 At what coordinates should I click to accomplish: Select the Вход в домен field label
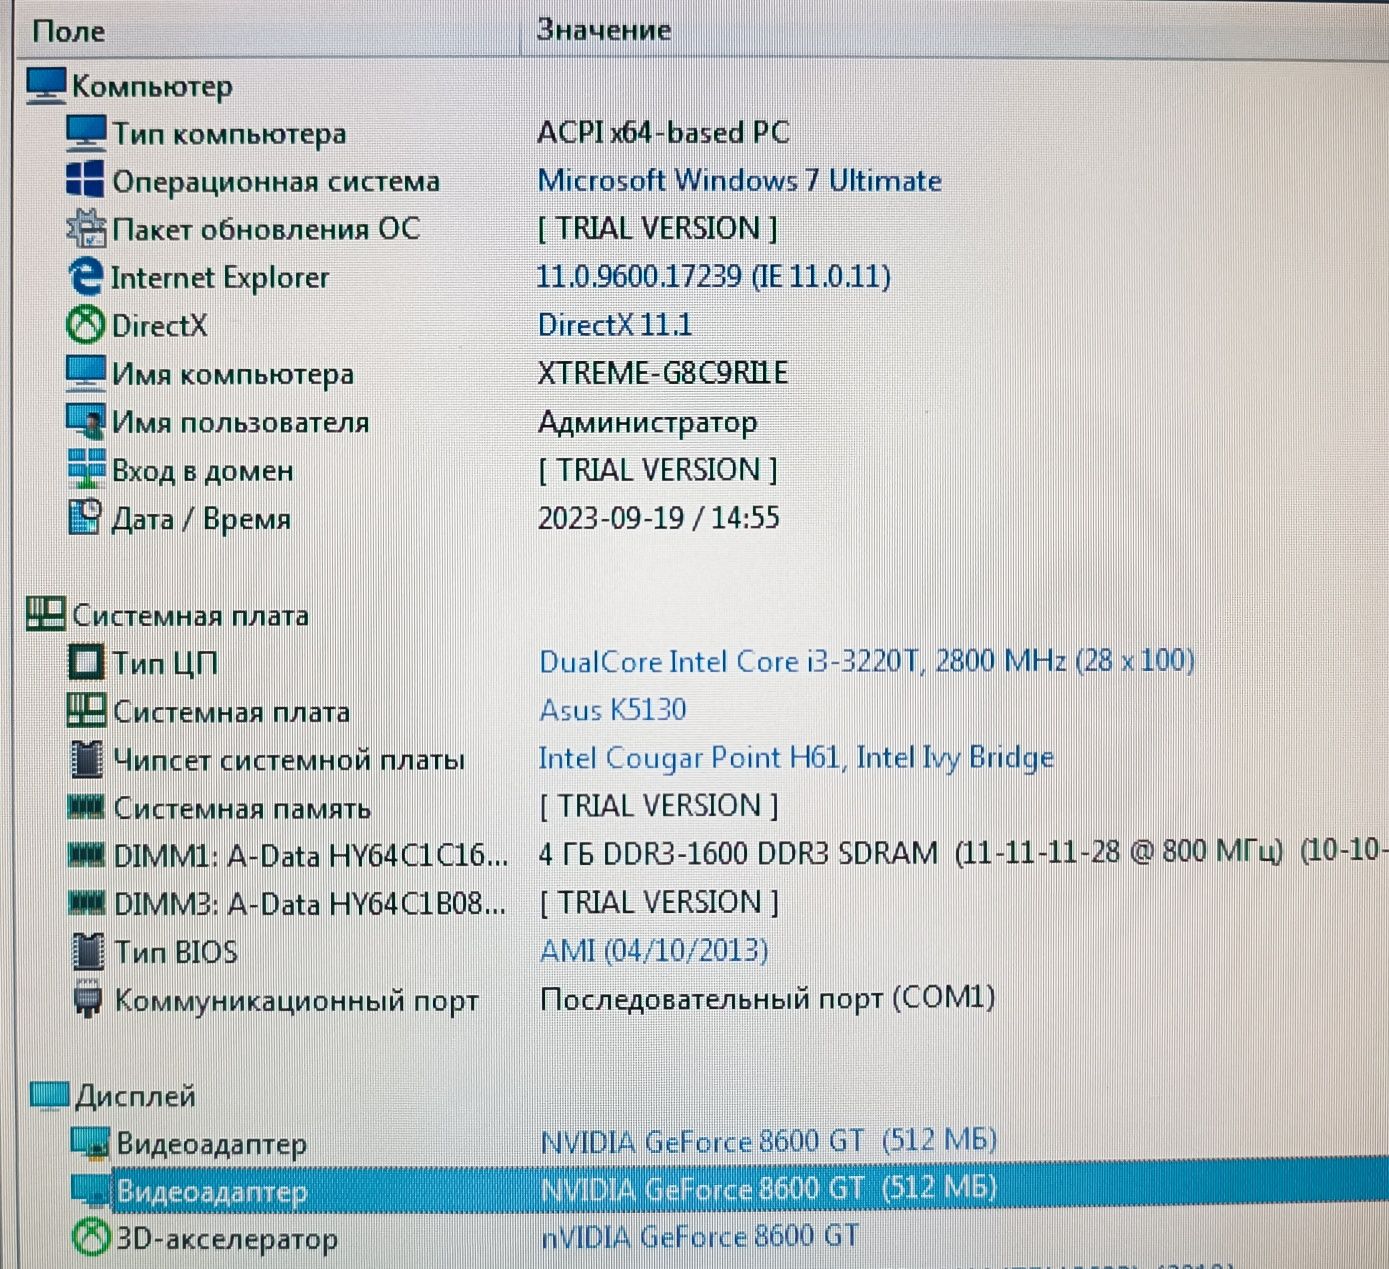(203, 470)
